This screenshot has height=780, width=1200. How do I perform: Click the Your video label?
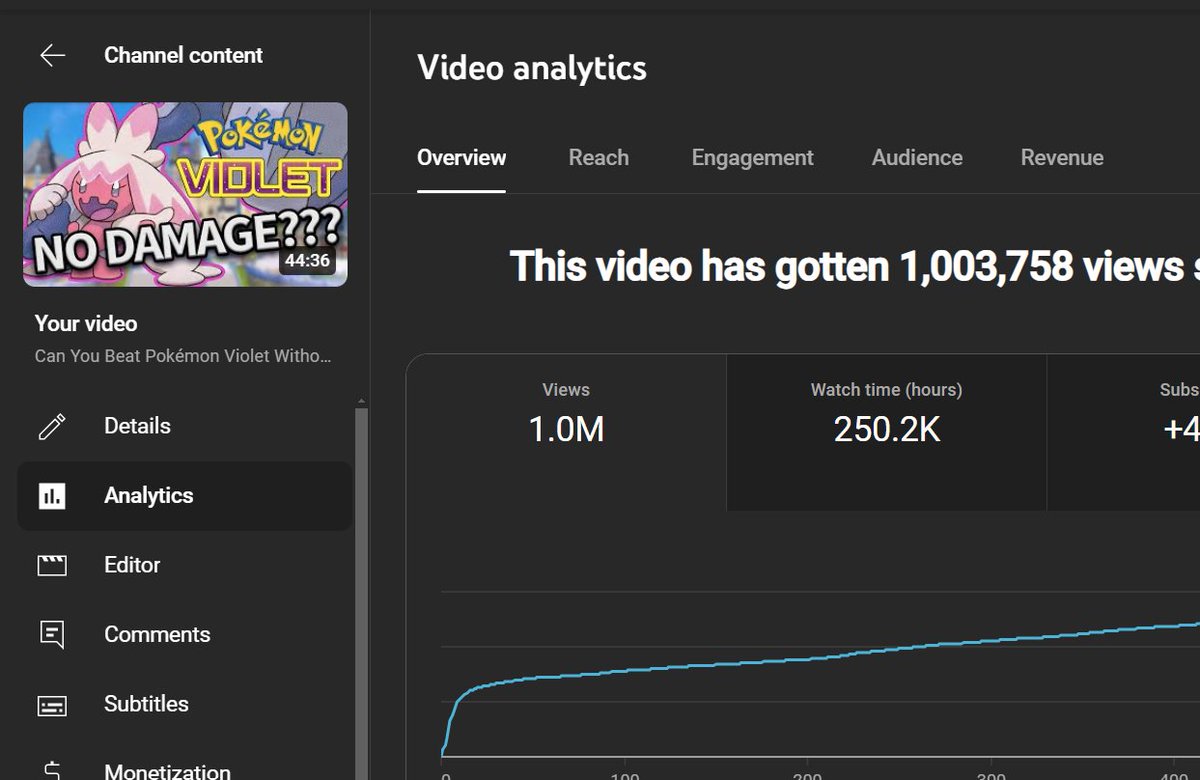click(x=86, y=324)
